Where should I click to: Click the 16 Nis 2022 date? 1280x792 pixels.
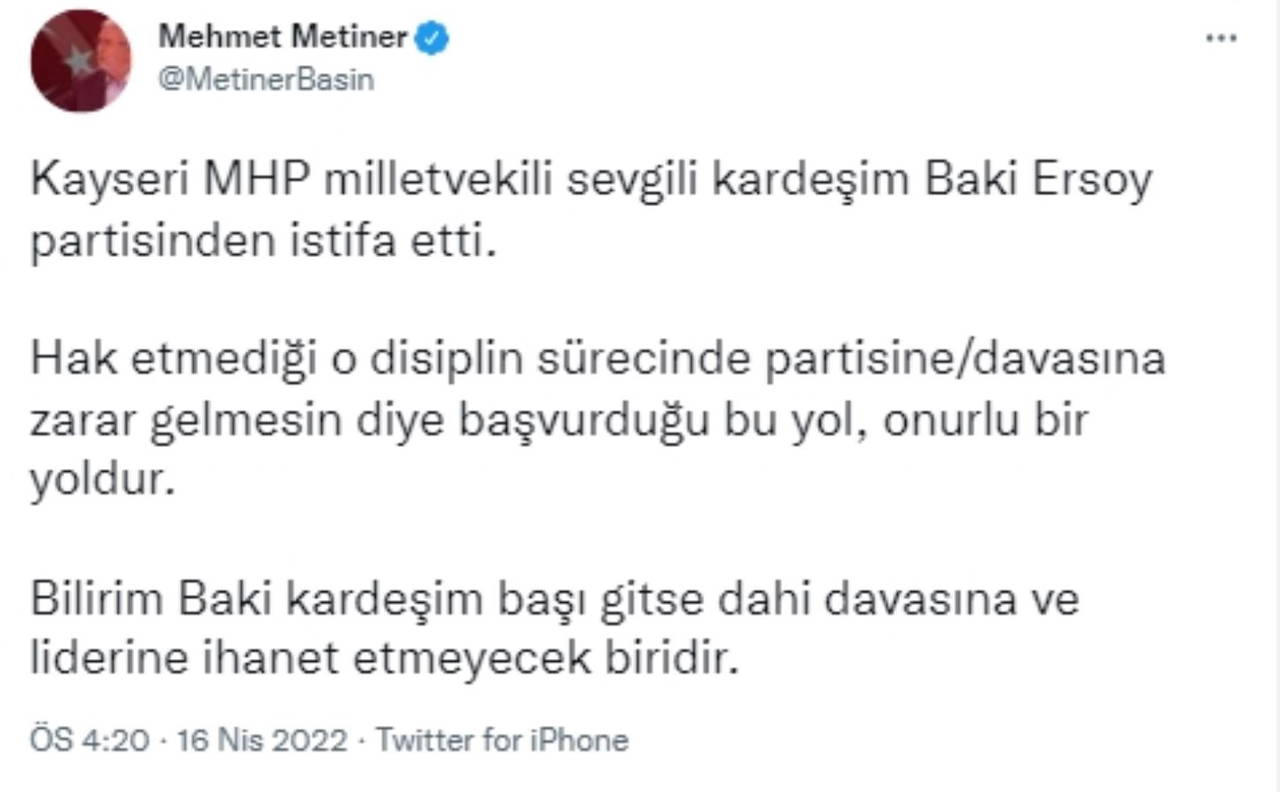pyautogui.click(x=262, y=741)
